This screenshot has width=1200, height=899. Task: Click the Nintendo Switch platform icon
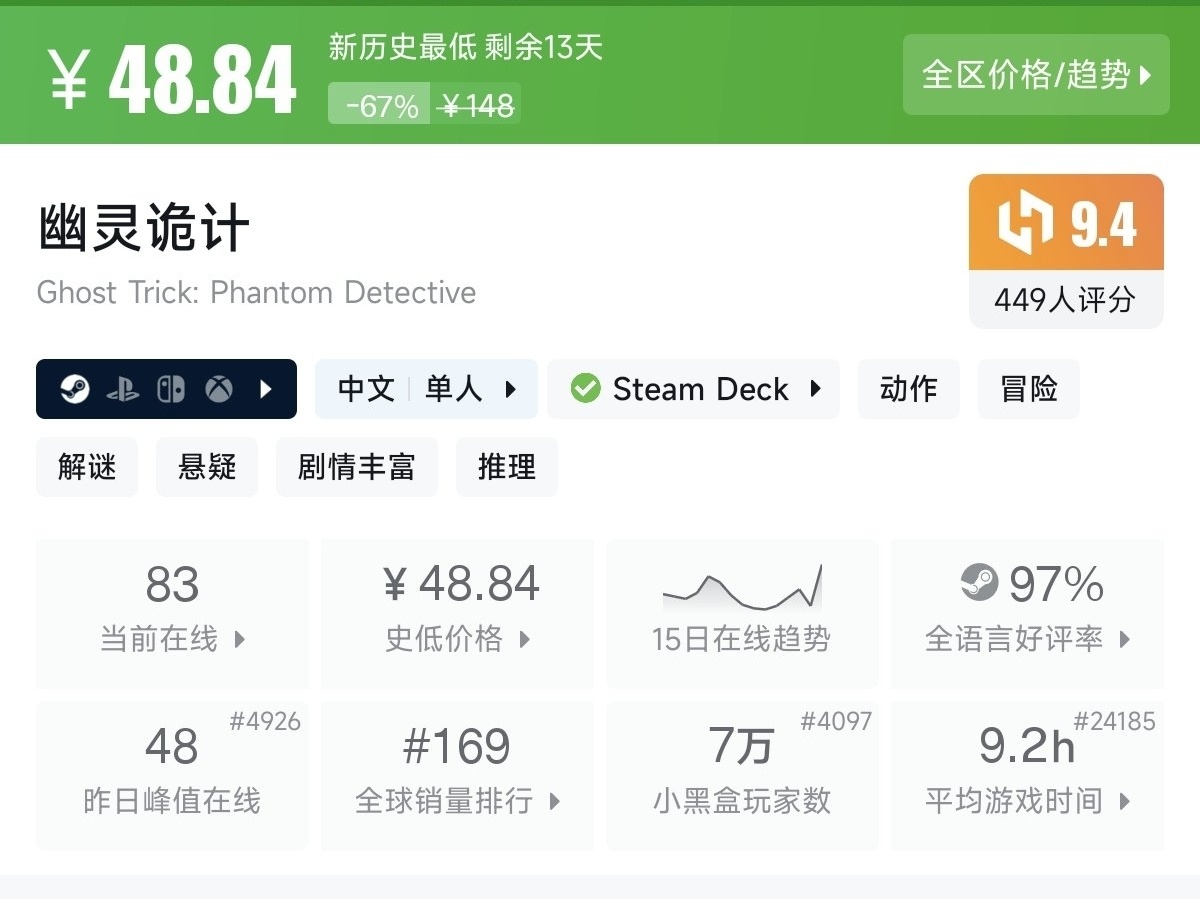point(171,389)
